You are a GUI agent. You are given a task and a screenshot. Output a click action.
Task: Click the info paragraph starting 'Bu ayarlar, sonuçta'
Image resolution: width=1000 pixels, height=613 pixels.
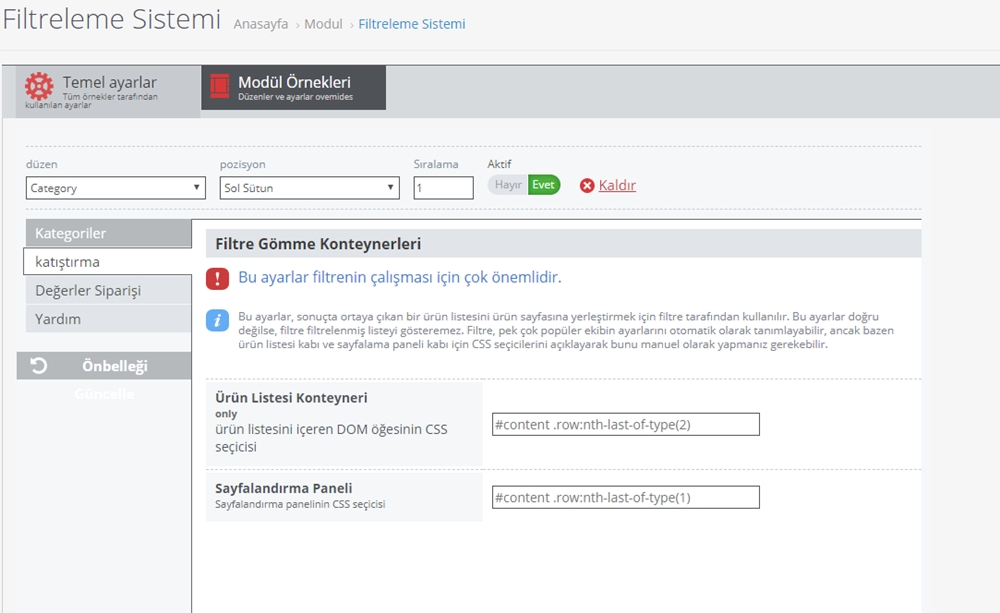[566, 330]
